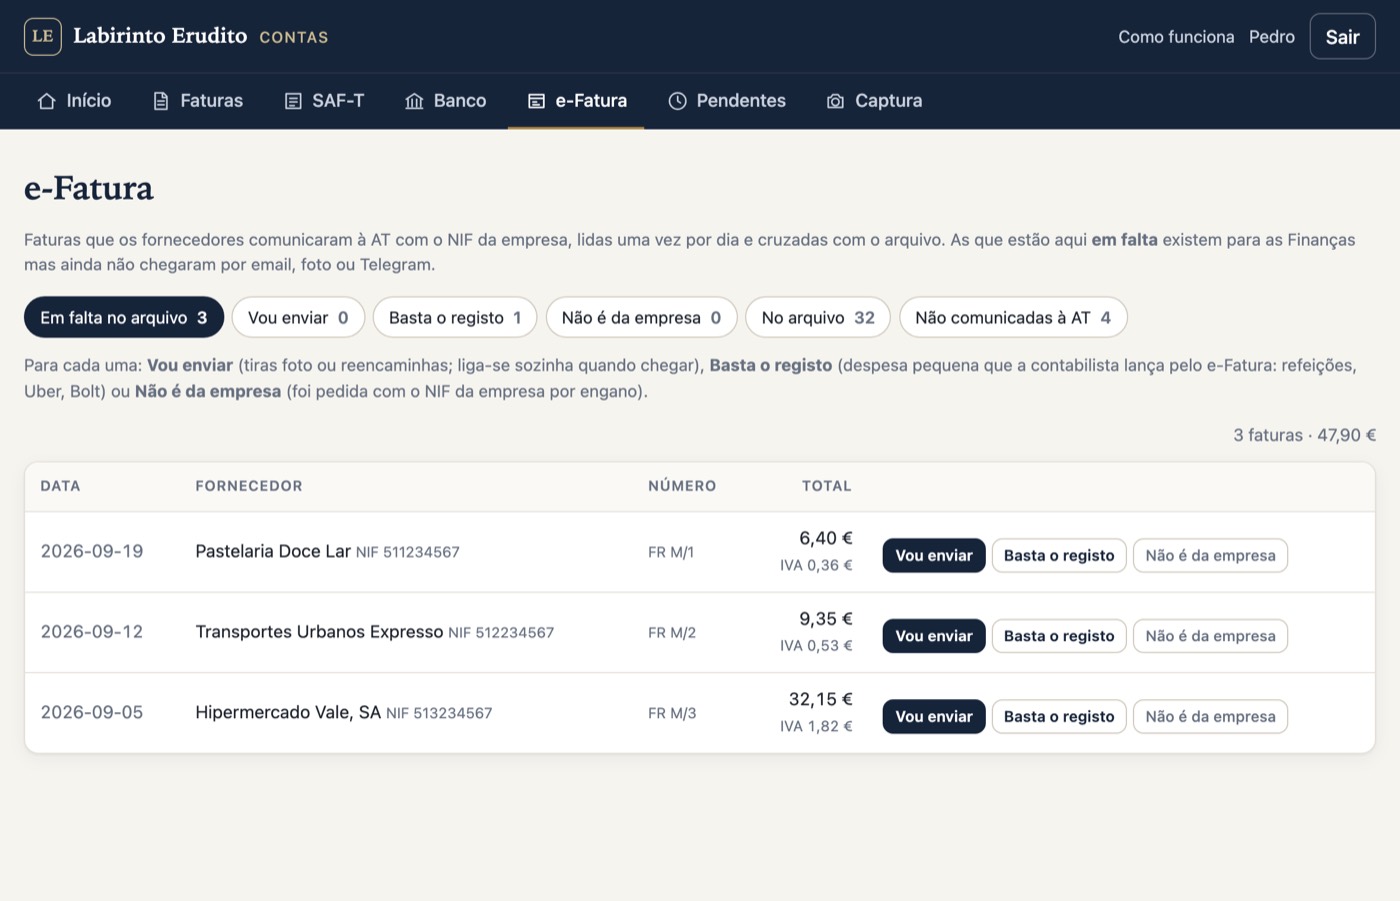Flag Transportes Urbanos Expresso 'Não é da empresa'

coord(1210,636)
